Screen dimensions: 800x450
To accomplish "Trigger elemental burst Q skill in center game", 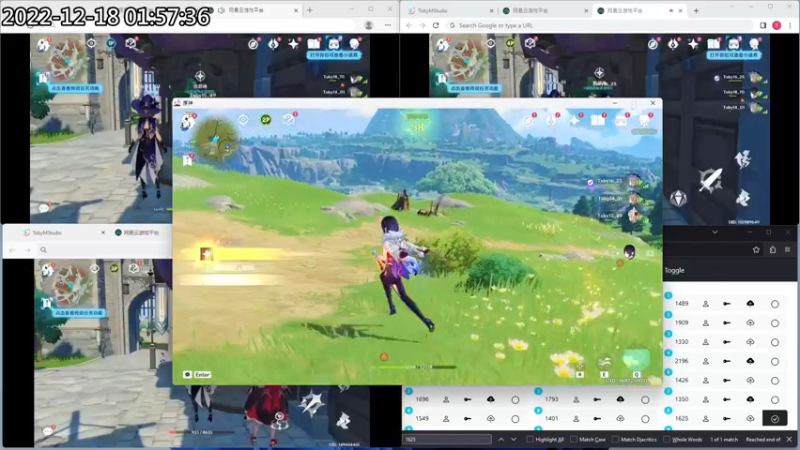I will (x=636, y=359).
